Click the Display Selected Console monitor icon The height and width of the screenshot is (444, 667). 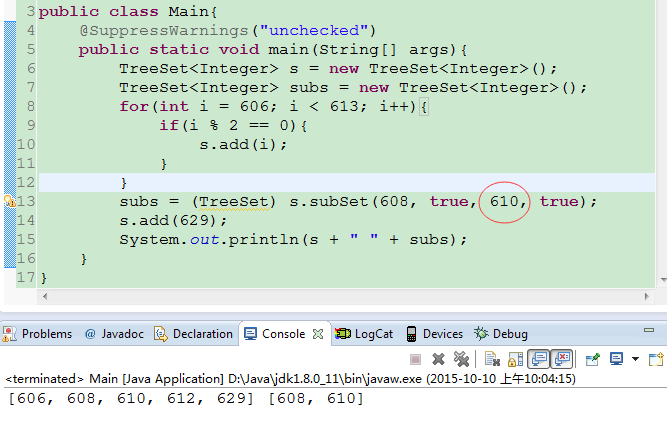click(x=616, y=359)
